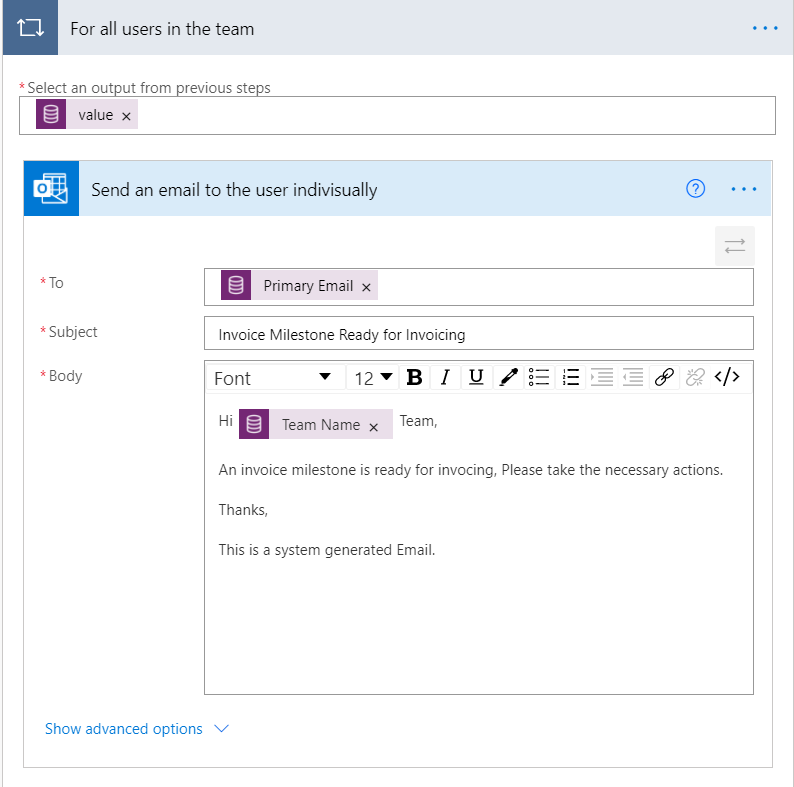Remove the value token
Screen dimensions: 794x787
126,116
